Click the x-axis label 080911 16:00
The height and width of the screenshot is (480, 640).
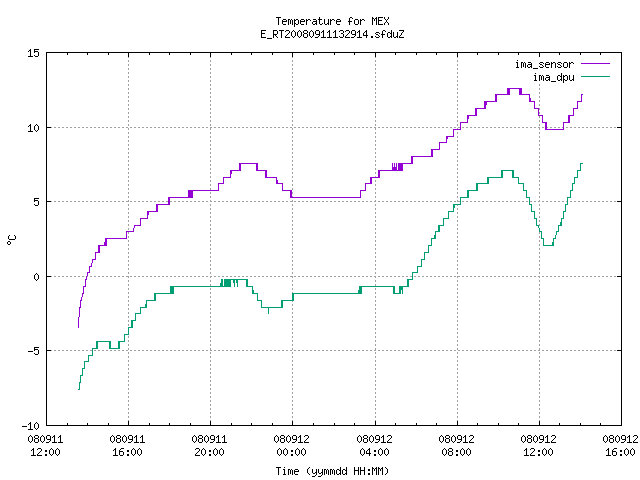coord(127,446)
